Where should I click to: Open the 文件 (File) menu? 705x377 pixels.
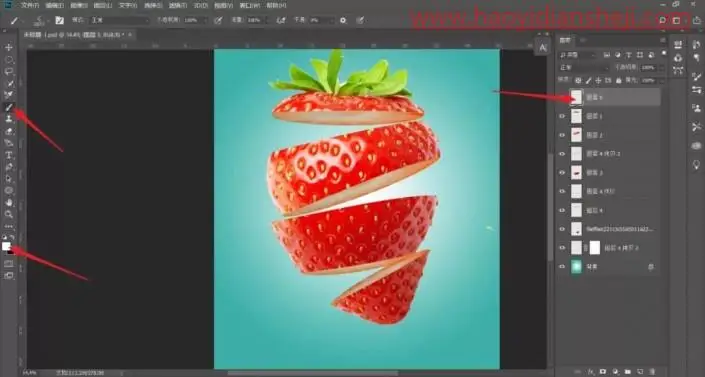(x=30, y=5)
